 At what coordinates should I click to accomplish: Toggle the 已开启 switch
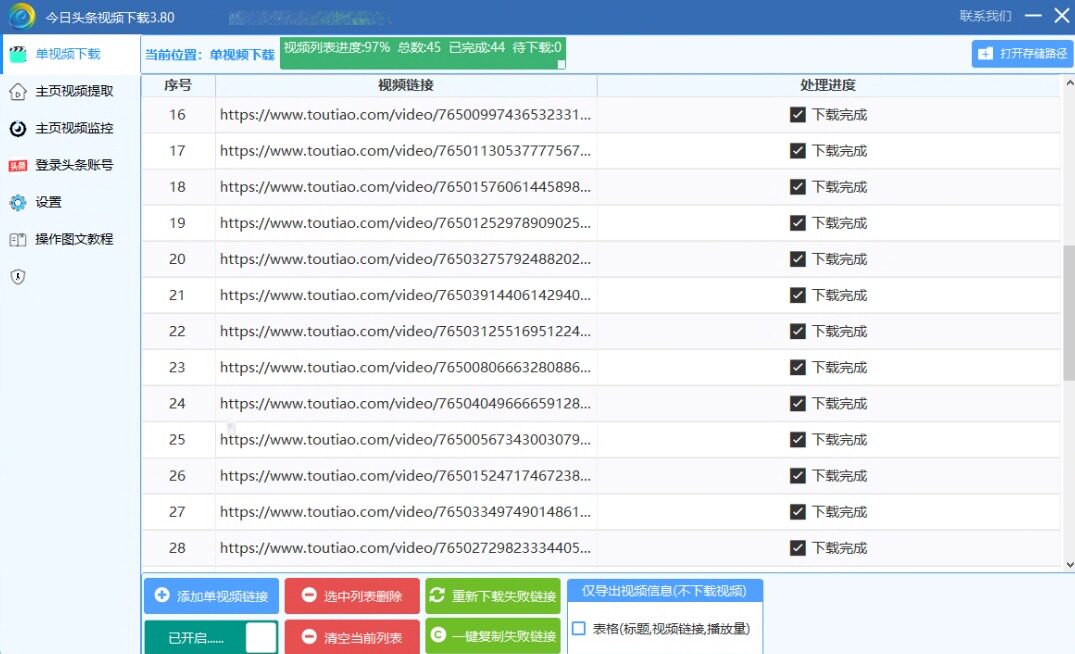211,638
